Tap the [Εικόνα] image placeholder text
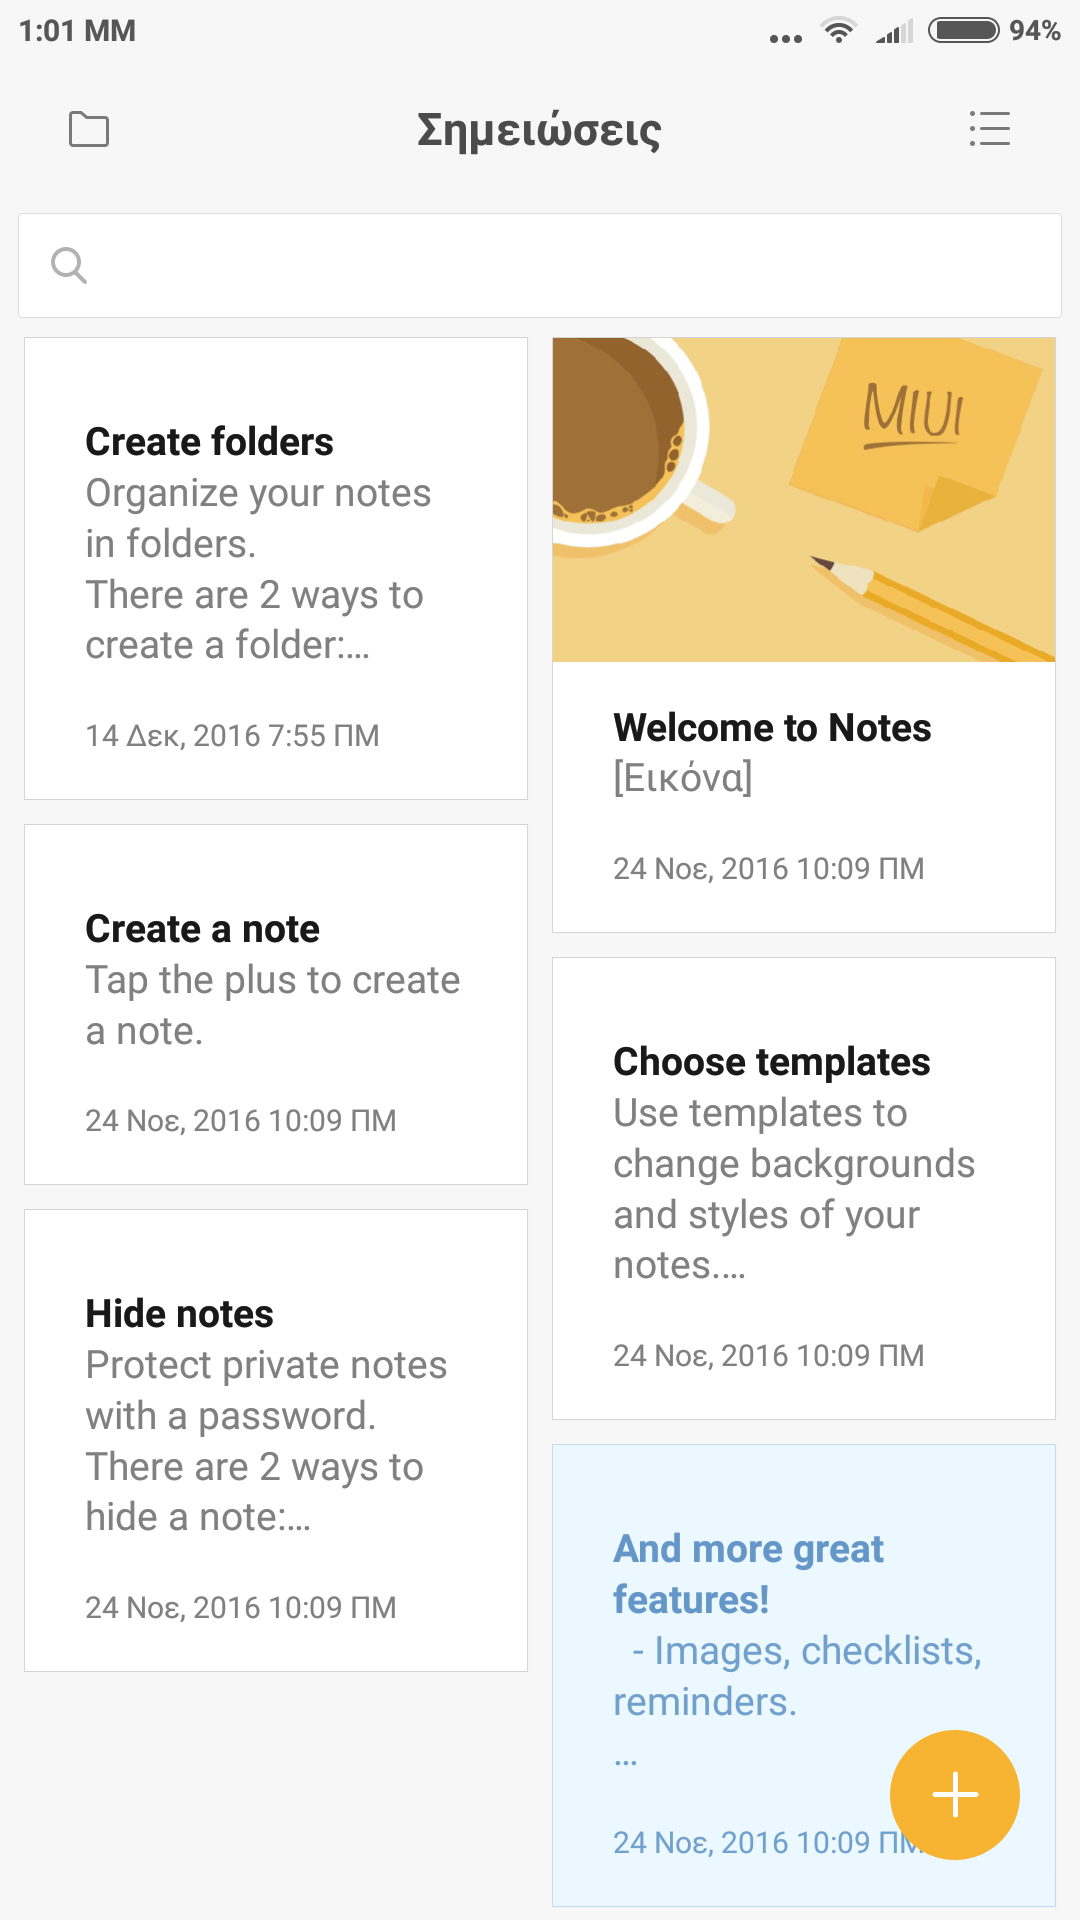The image size is (1080, 1920). coord(683,778)
